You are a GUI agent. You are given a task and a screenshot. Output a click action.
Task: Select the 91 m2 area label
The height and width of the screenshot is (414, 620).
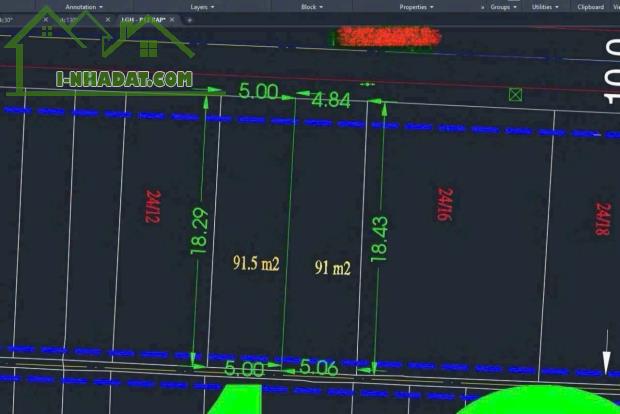pos(333,268)
